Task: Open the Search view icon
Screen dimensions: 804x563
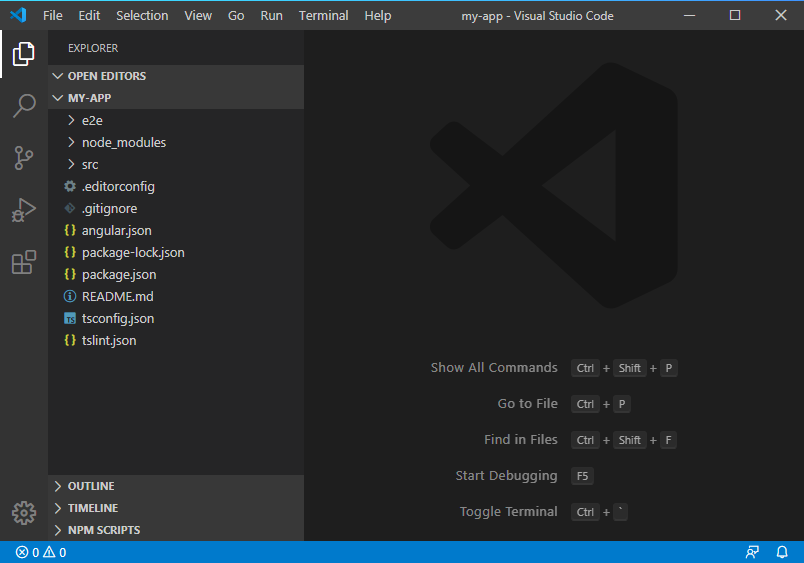Action: pyautogui.click(x=24, y=106)
